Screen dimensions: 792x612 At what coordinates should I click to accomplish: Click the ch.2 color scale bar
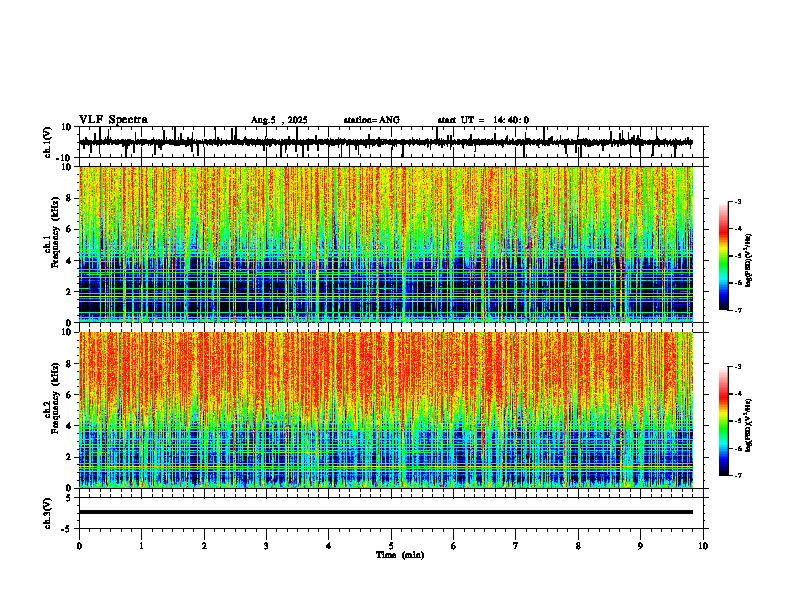click(723, 421)
